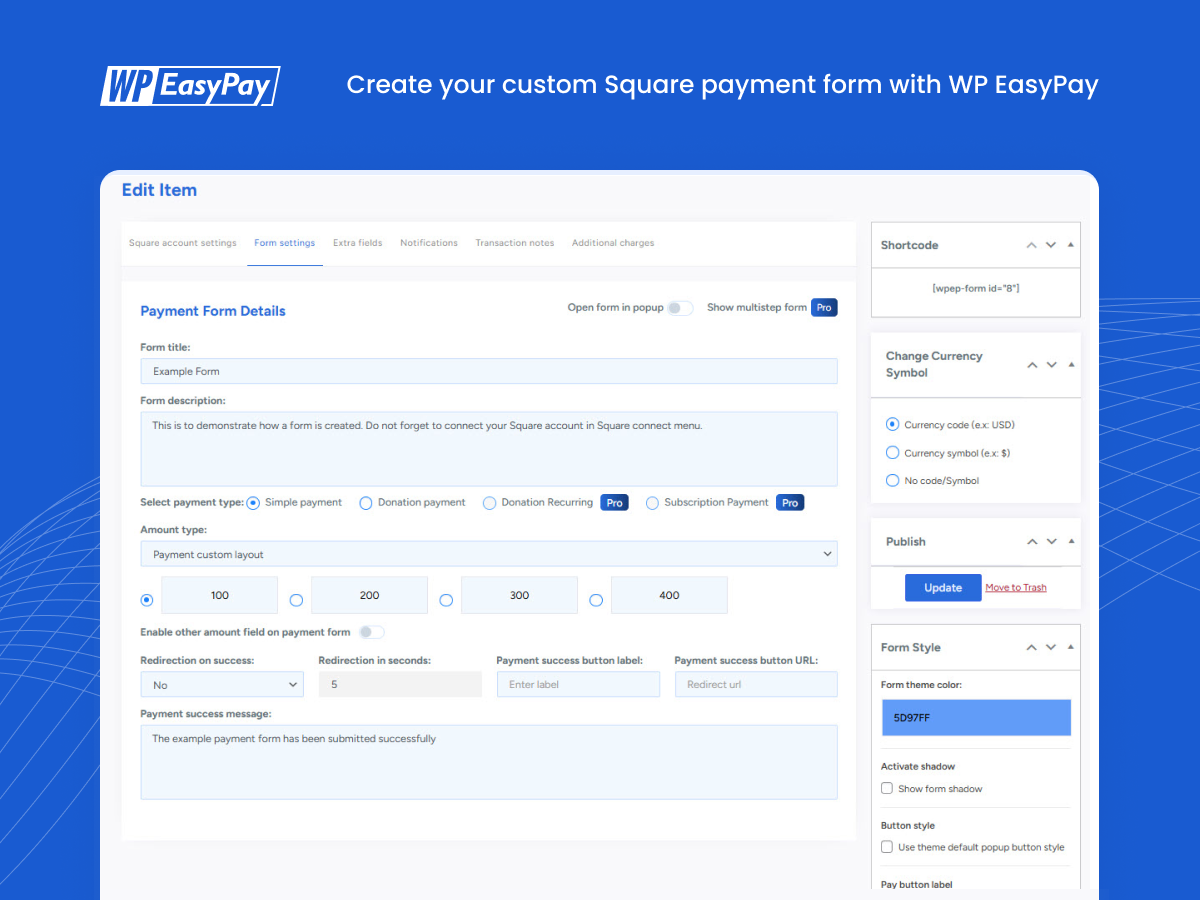Switch to the Extra fields tab

click(357, 242)
